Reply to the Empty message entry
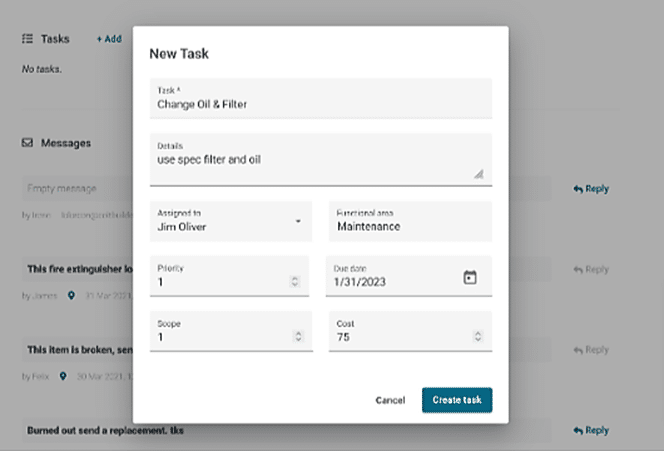Viewport: 664px width, 451px height. 591,188
